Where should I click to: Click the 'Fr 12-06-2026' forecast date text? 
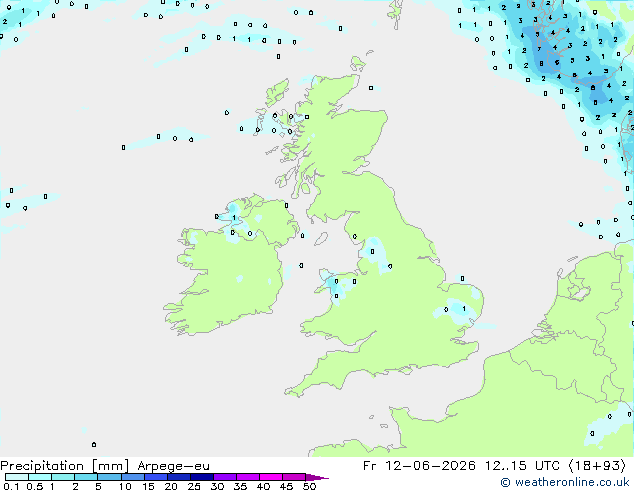(419, 466)
